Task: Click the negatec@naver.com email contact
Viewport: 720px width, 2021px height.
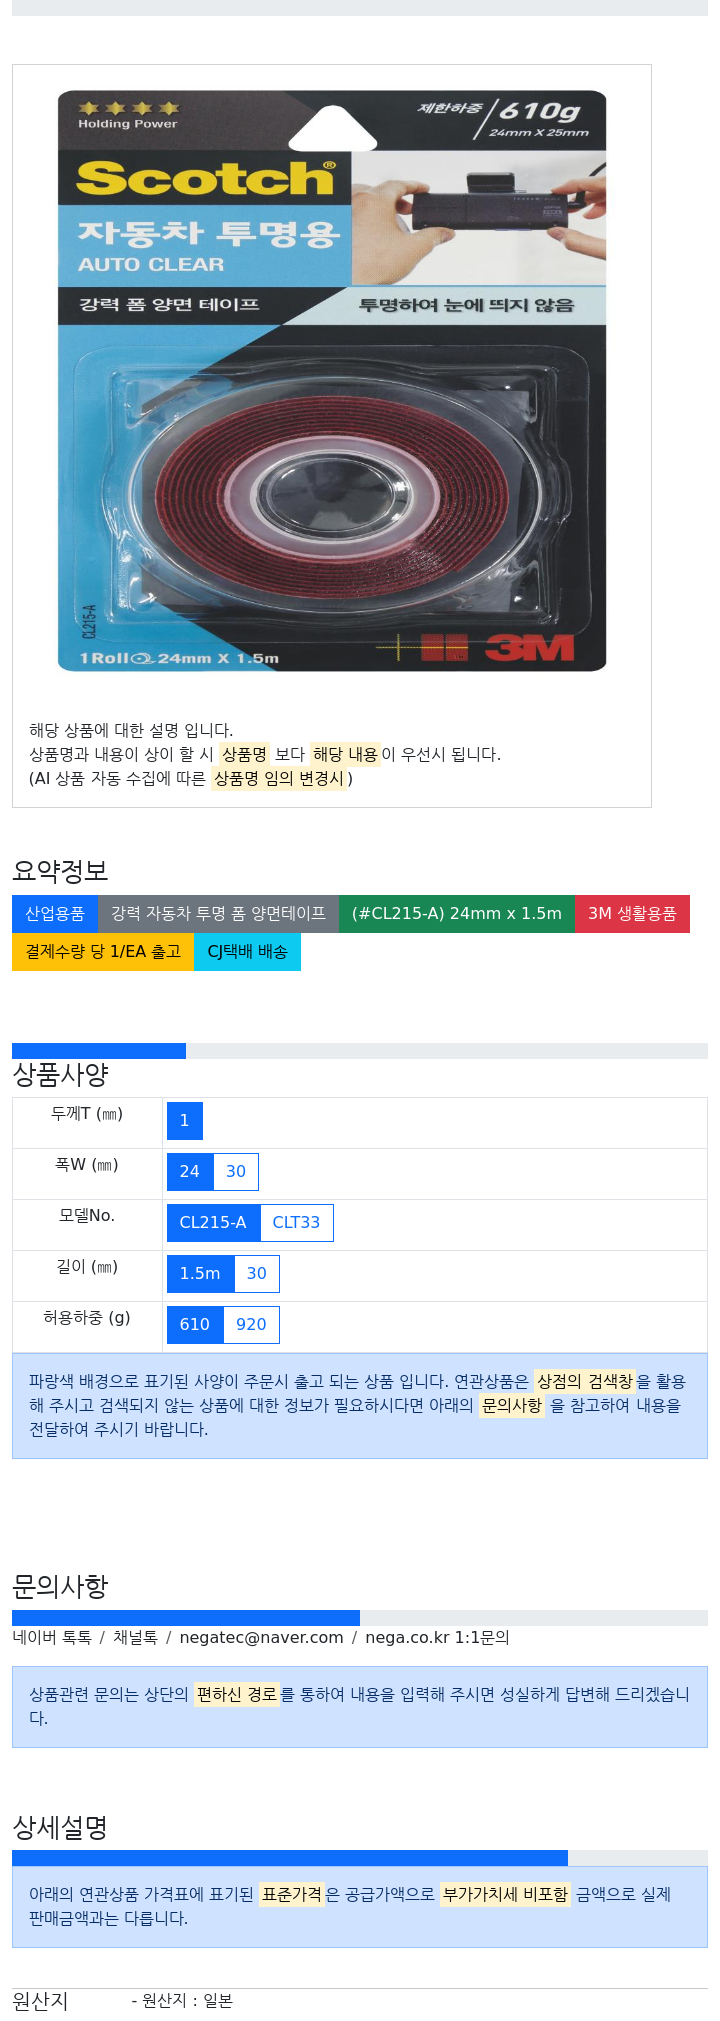Action: (261, 1638)
